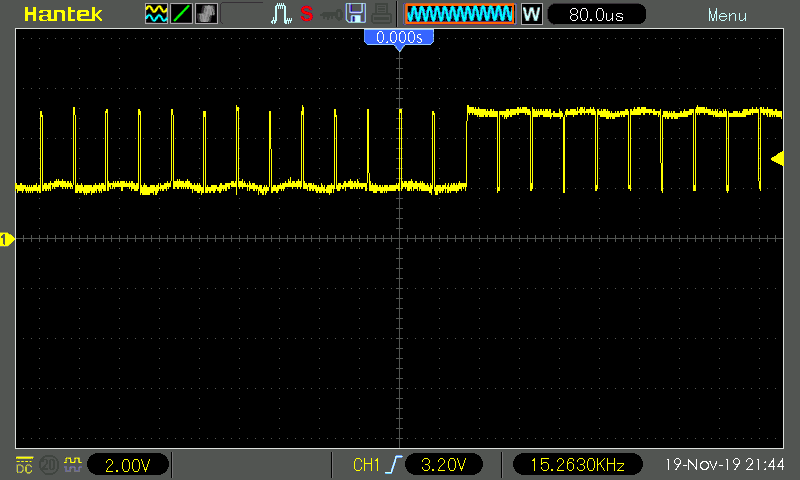Click the 15.2630KHz frequency readout

coord(577,465)
